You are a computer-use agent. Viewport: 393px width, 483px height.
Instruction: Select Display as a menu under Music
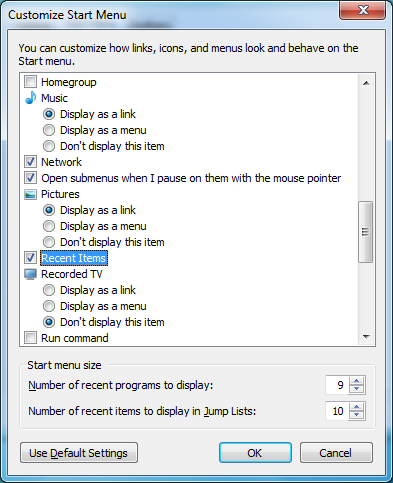coord(49,130)
